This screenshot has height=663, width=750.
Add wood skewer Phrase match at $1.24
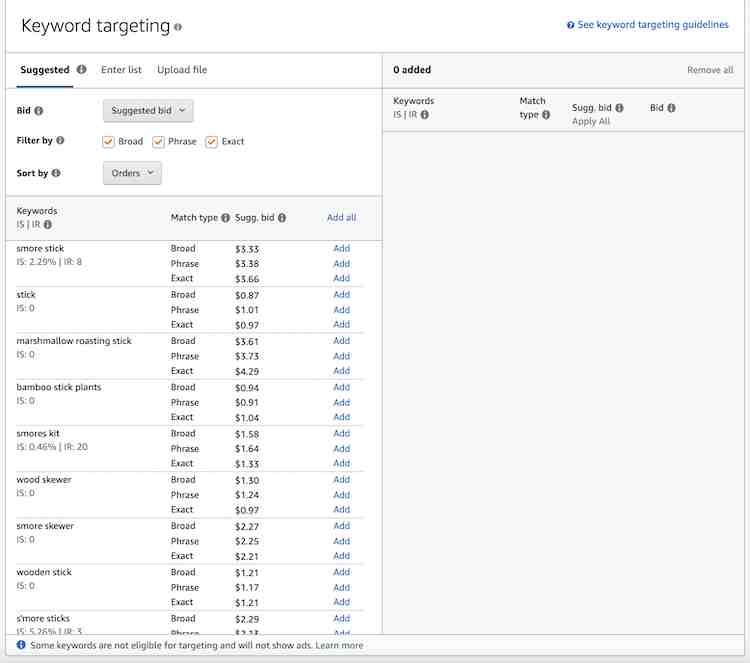pyautogui.click(x=342, y=495)
